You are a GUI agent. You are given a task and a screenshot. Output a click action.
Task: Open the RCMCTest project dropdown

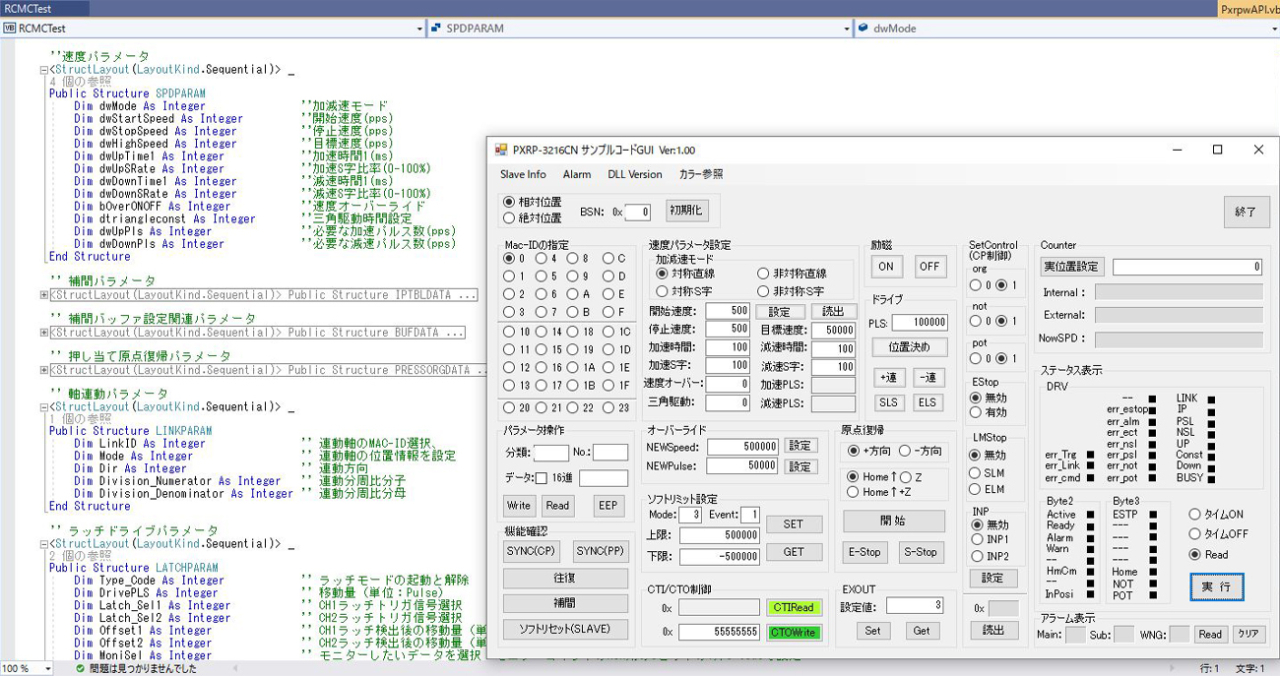coord(212,29)
